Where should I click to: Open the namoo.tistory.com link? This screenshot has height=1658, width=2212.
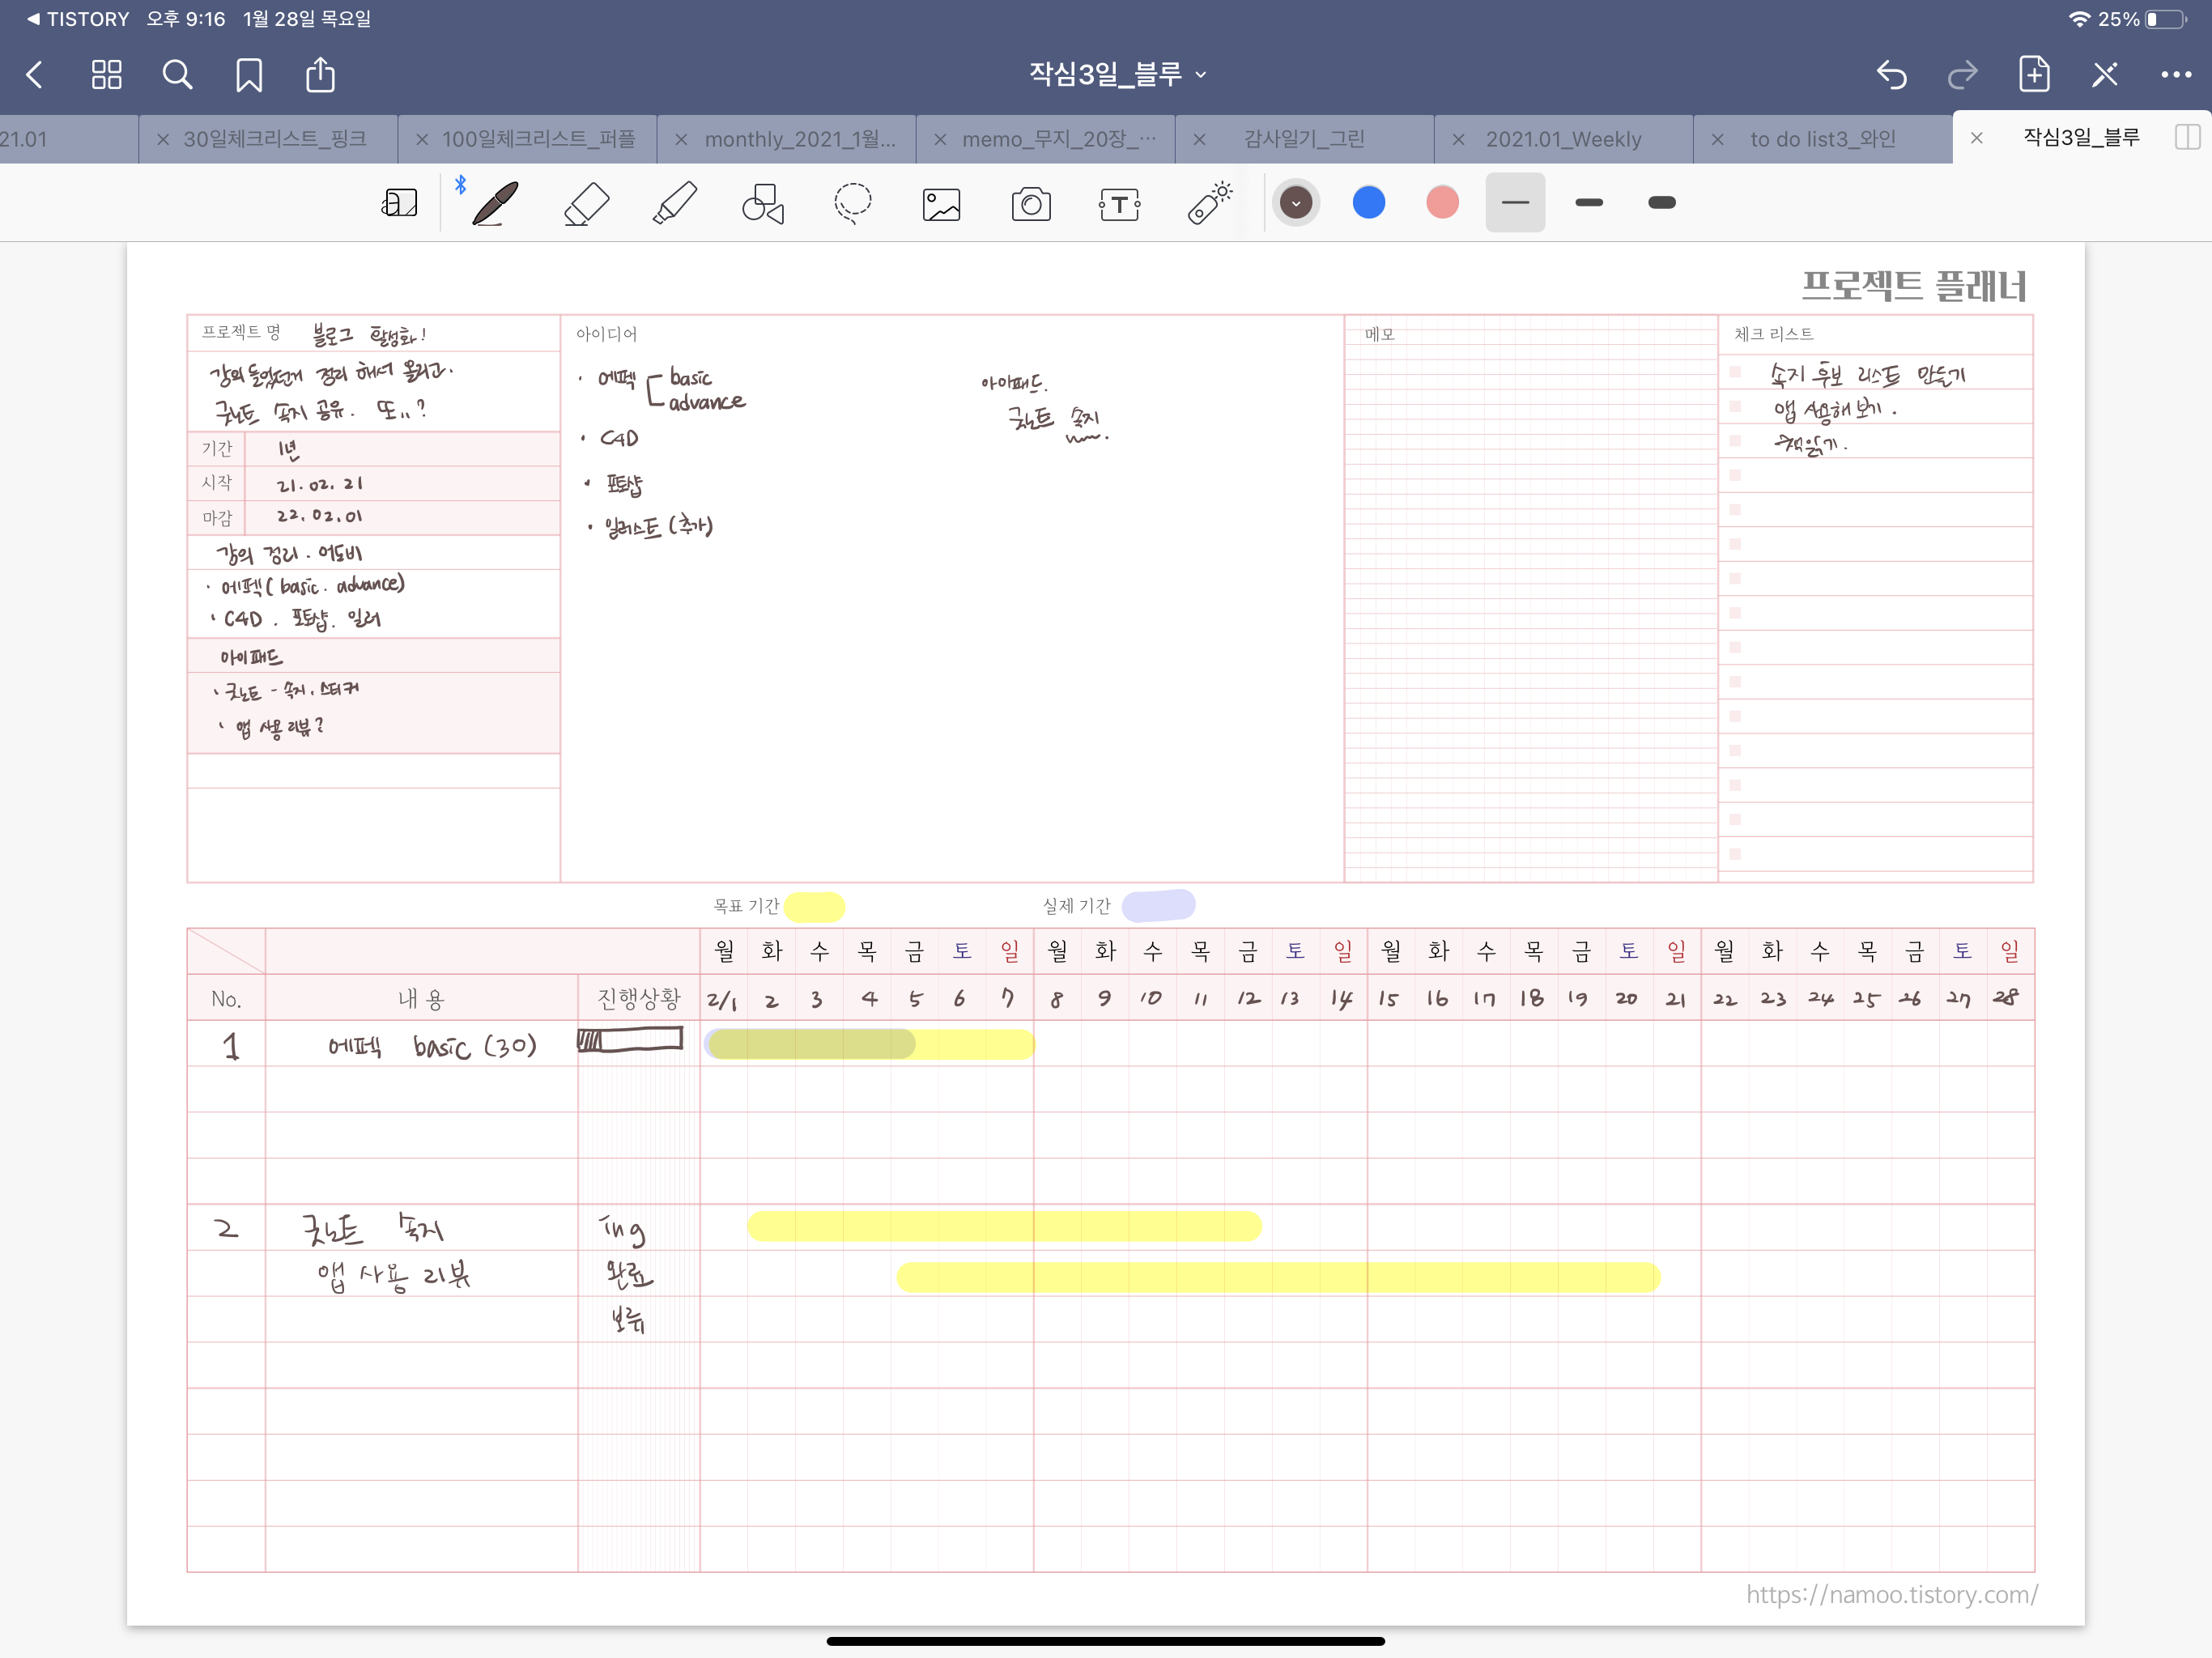click(1891, 1594)
